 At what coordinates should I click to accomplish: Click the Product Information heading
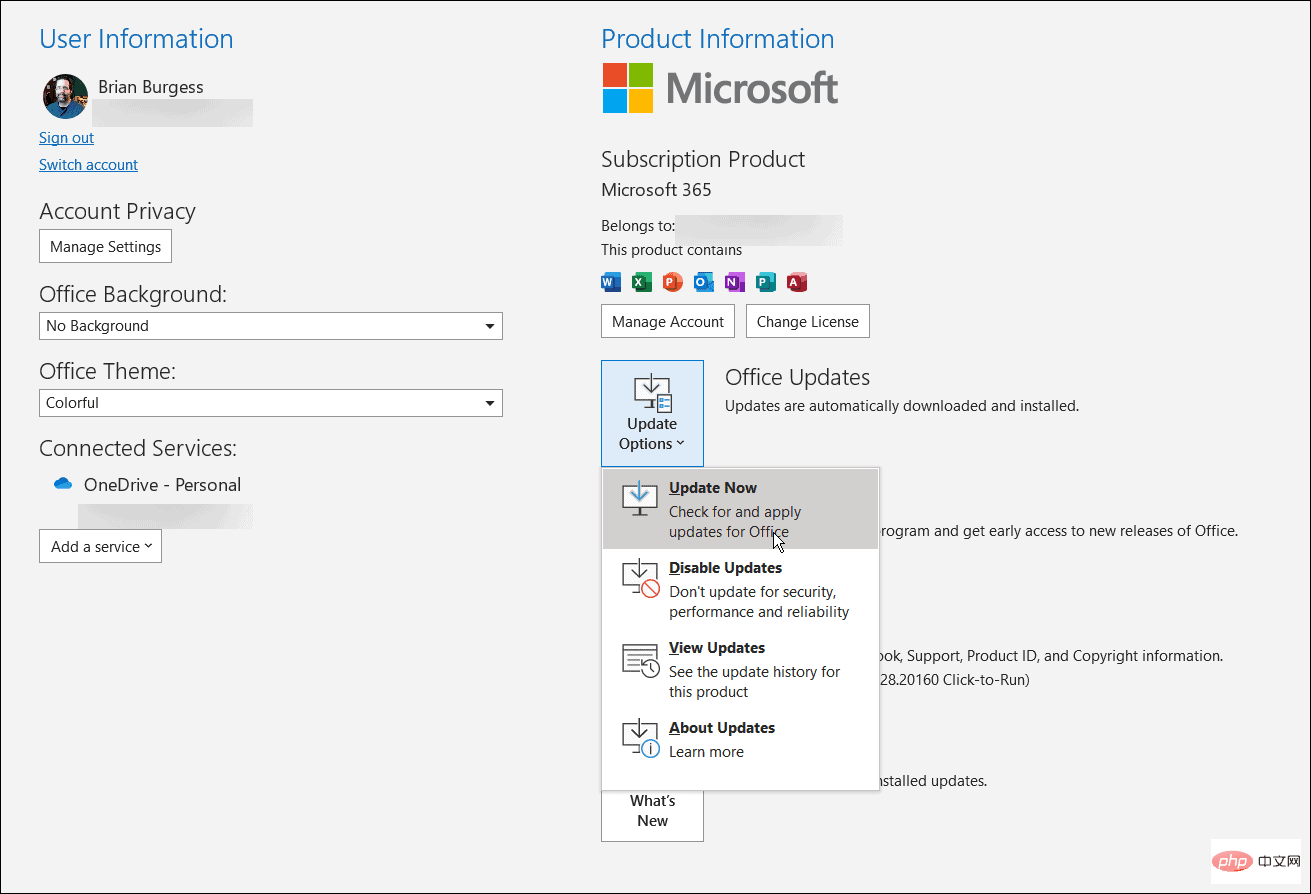pyautogui.click(x=718, y=39)
